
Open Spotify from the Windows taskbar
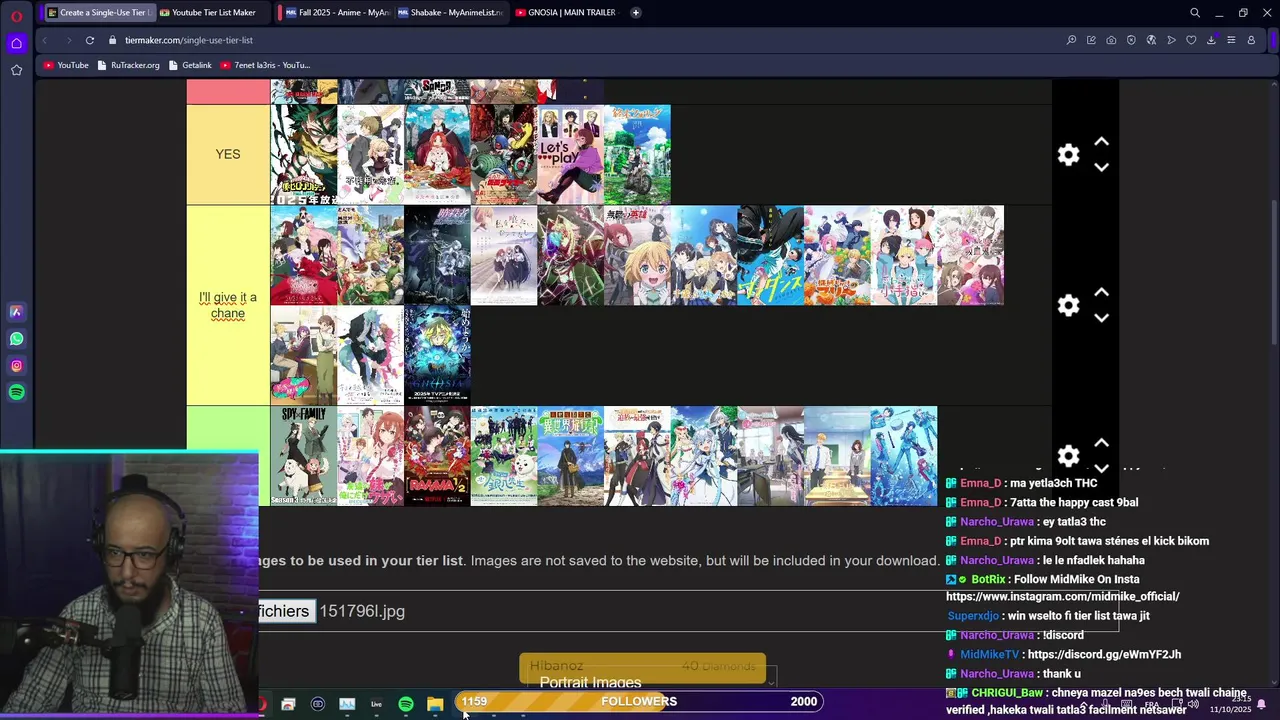click(406, 704)
